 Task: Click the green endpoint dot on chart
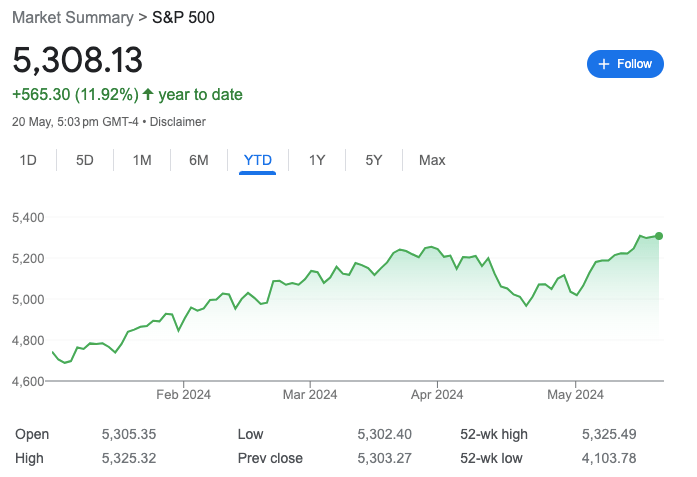[659, 236]
